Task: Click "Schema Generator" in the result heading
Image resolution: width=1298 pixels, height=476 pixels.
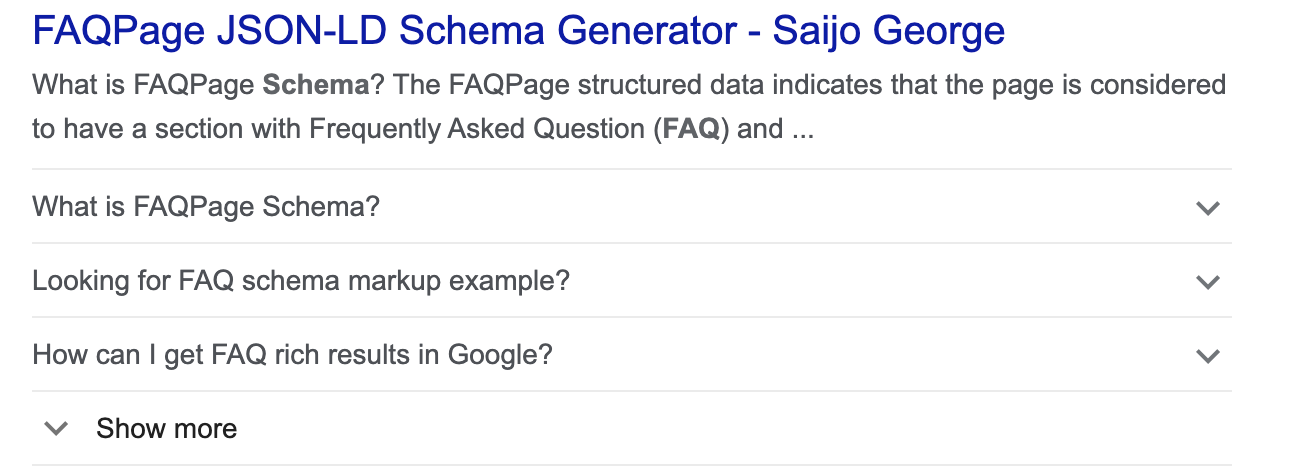Action: pos(545,32)
